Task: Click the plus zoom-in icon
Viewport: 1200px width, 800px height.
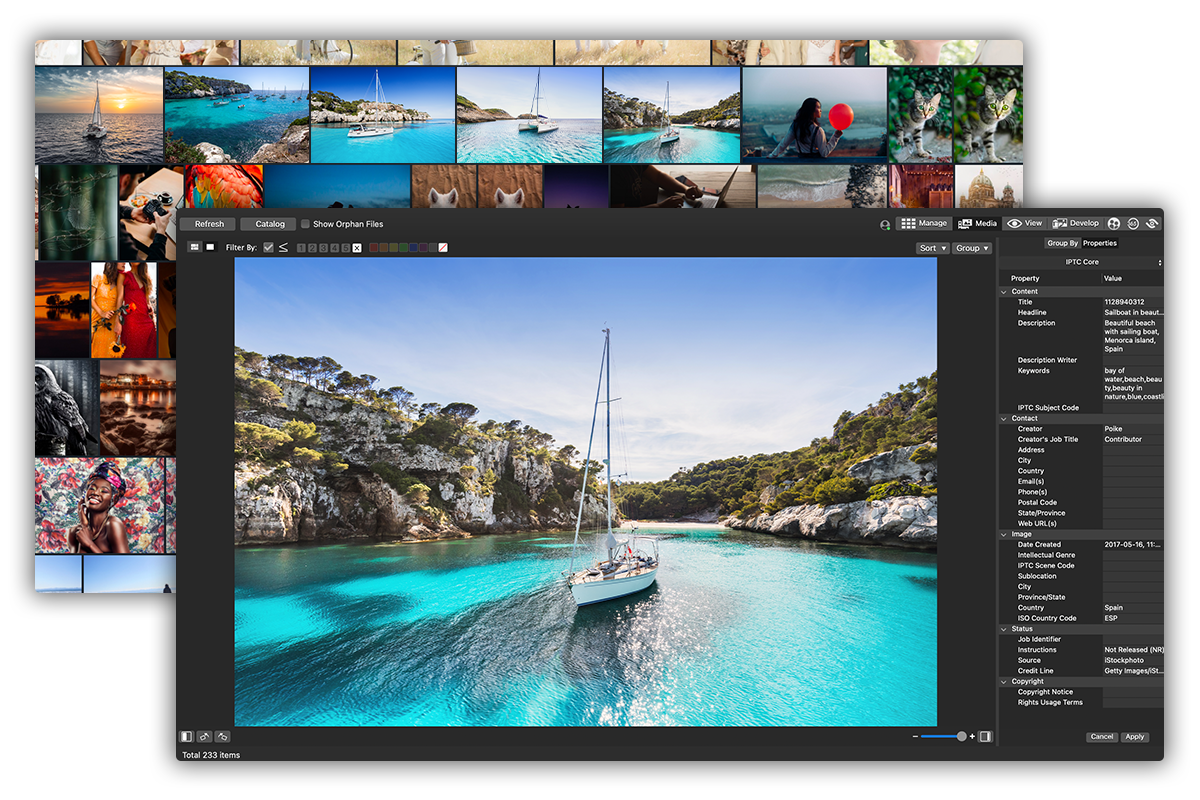Action: [x=972, y=736]
